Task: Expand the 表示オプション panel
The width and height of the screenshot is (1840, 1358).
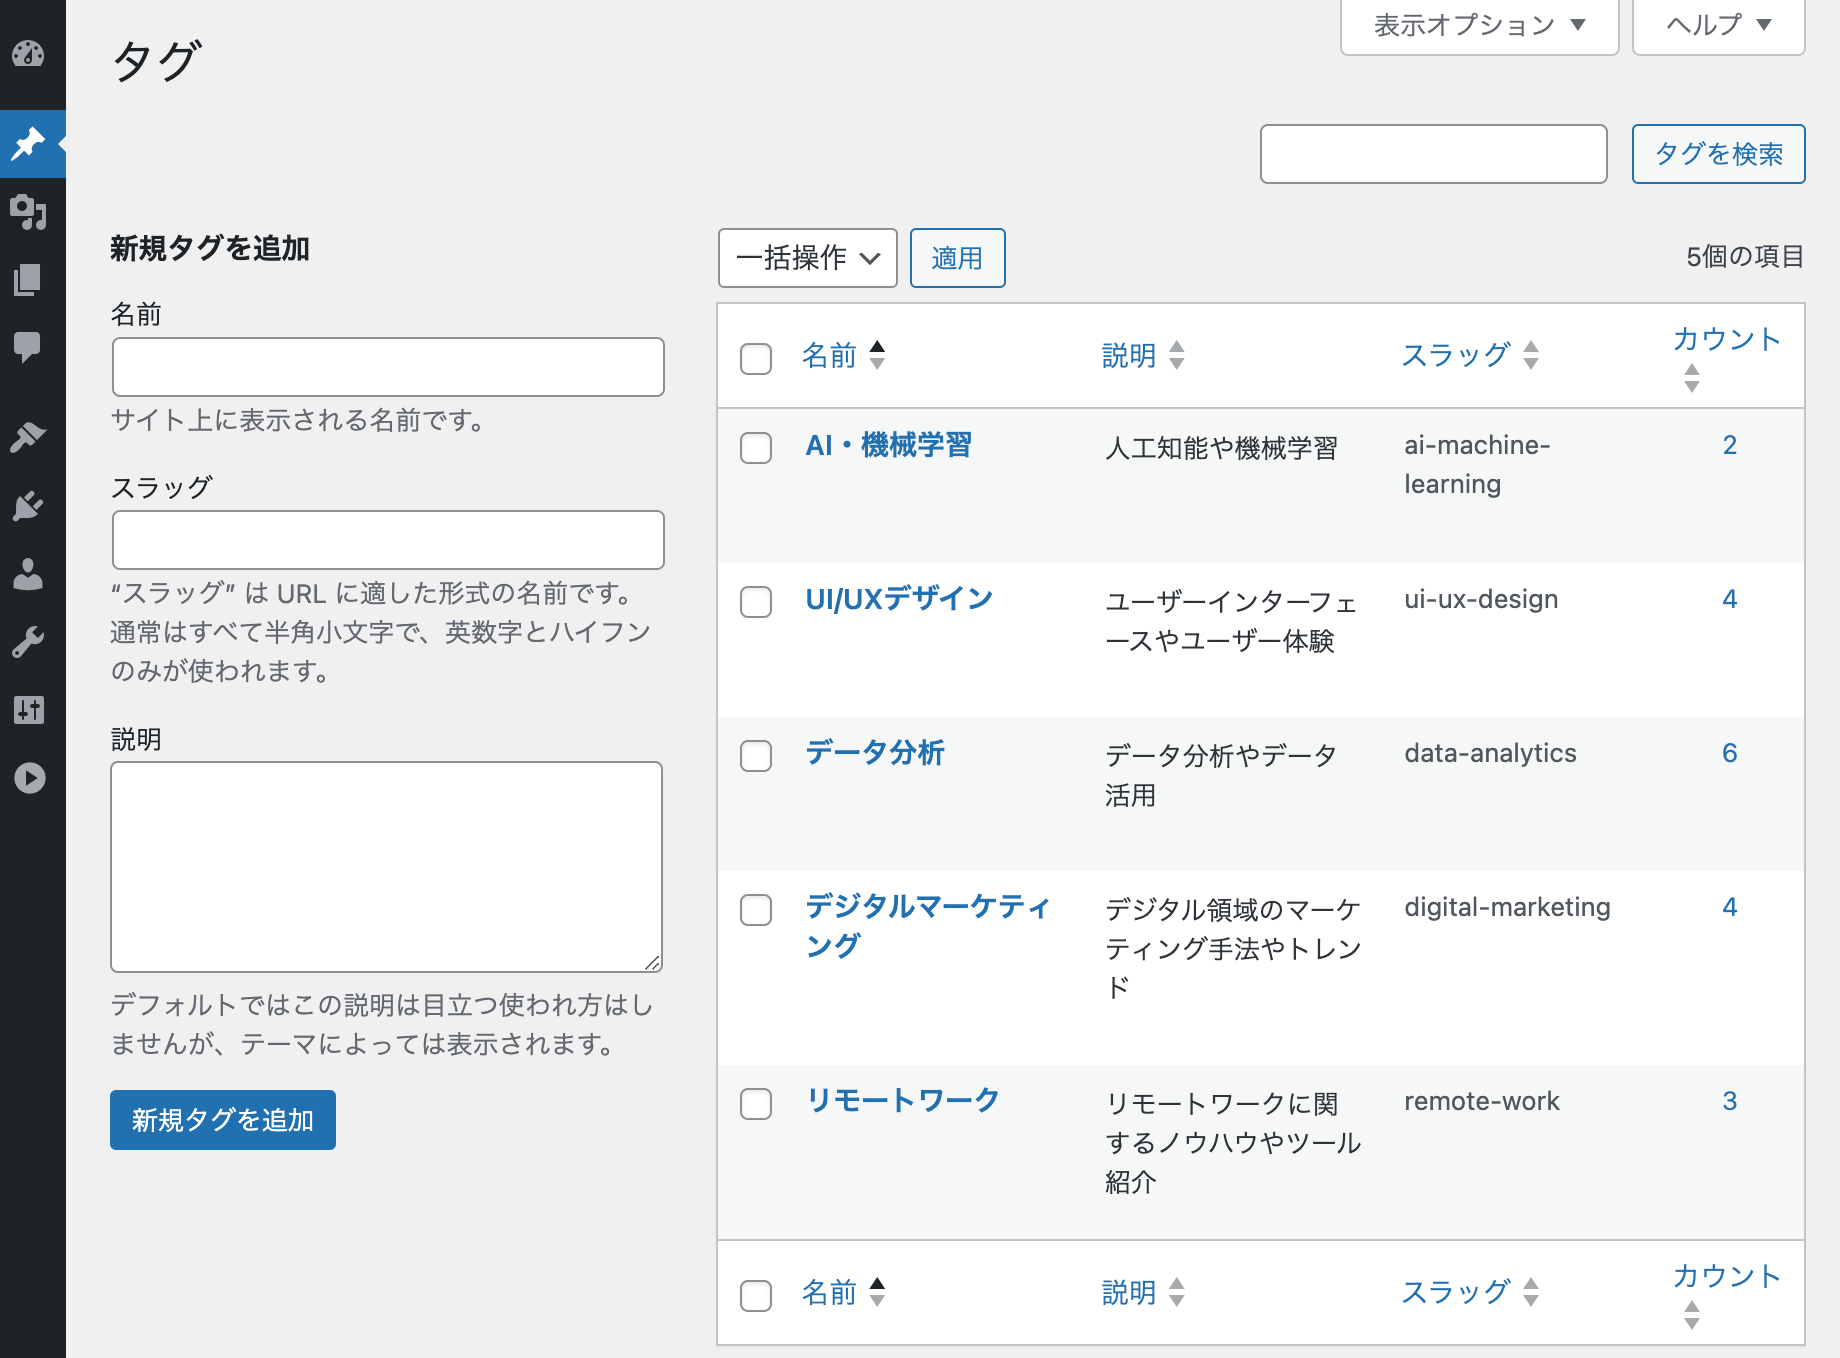Action: point(1479,26)
